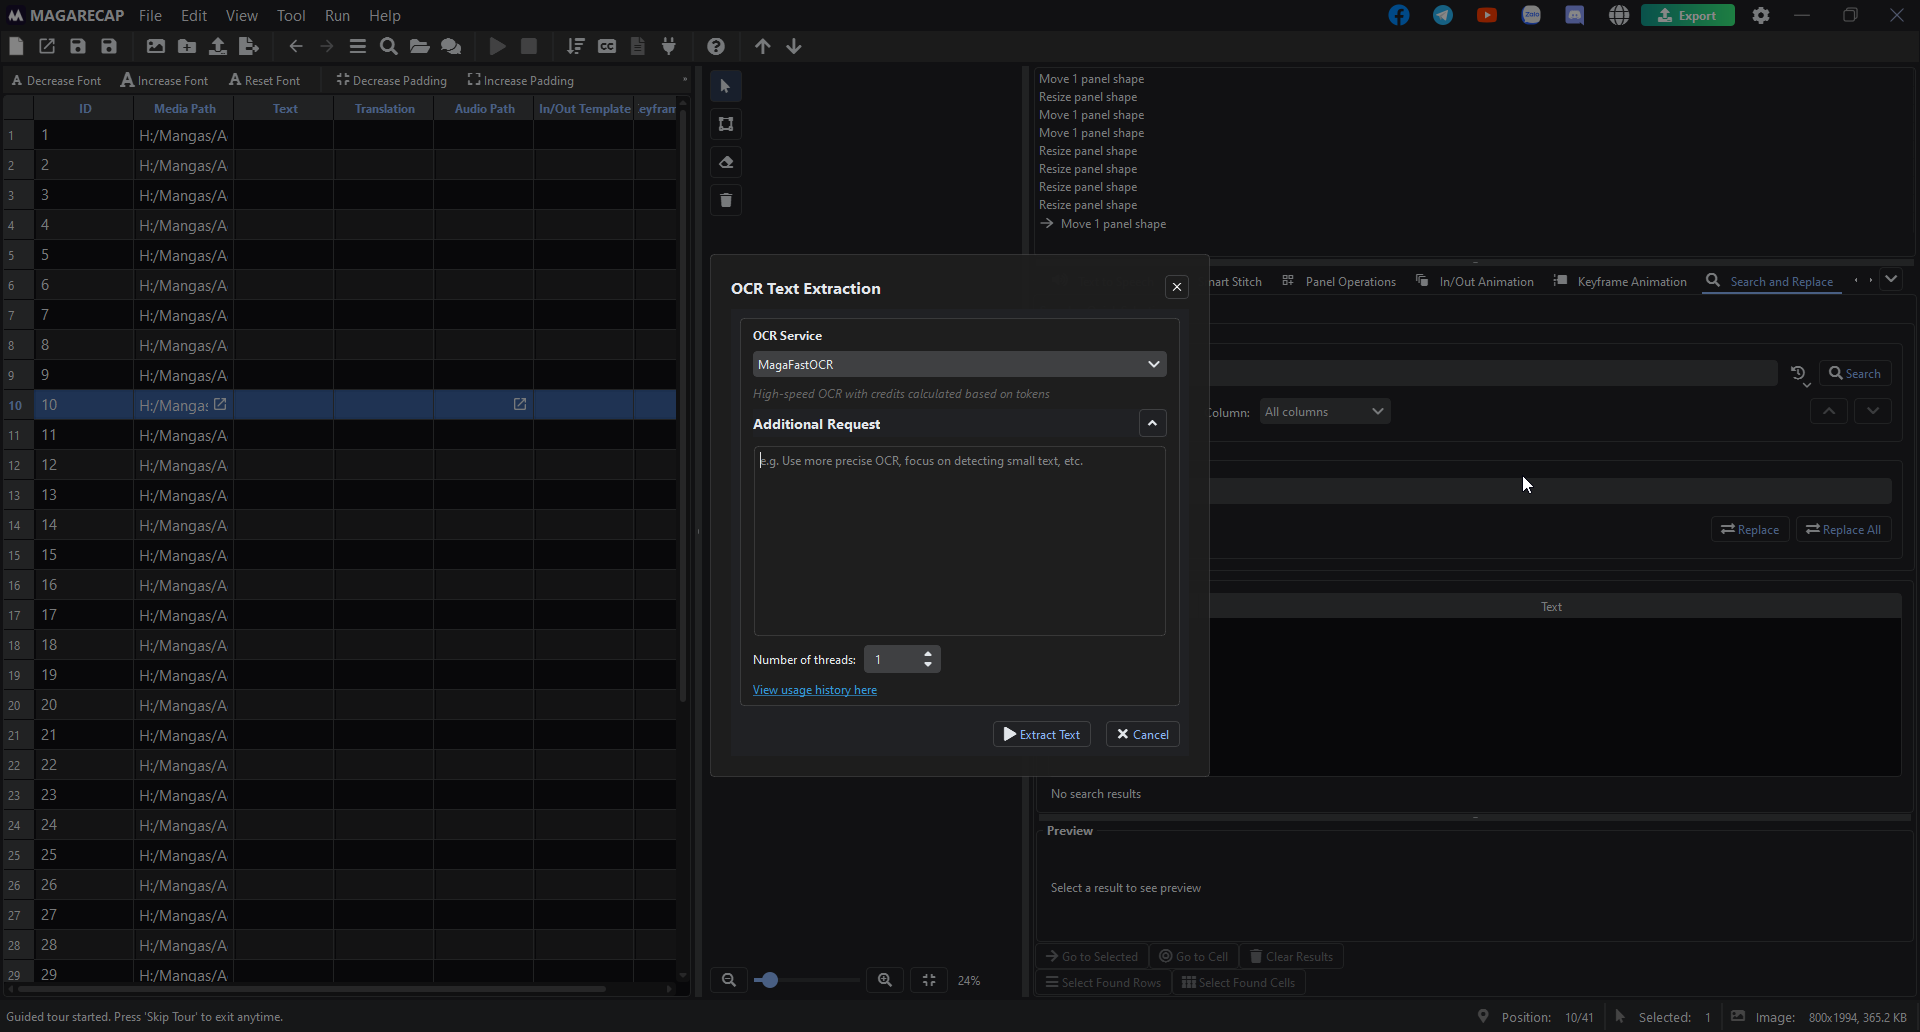
Task: Expand font toolbar overflow chevron
Action: pyautogui.click(x=684, y=80)
